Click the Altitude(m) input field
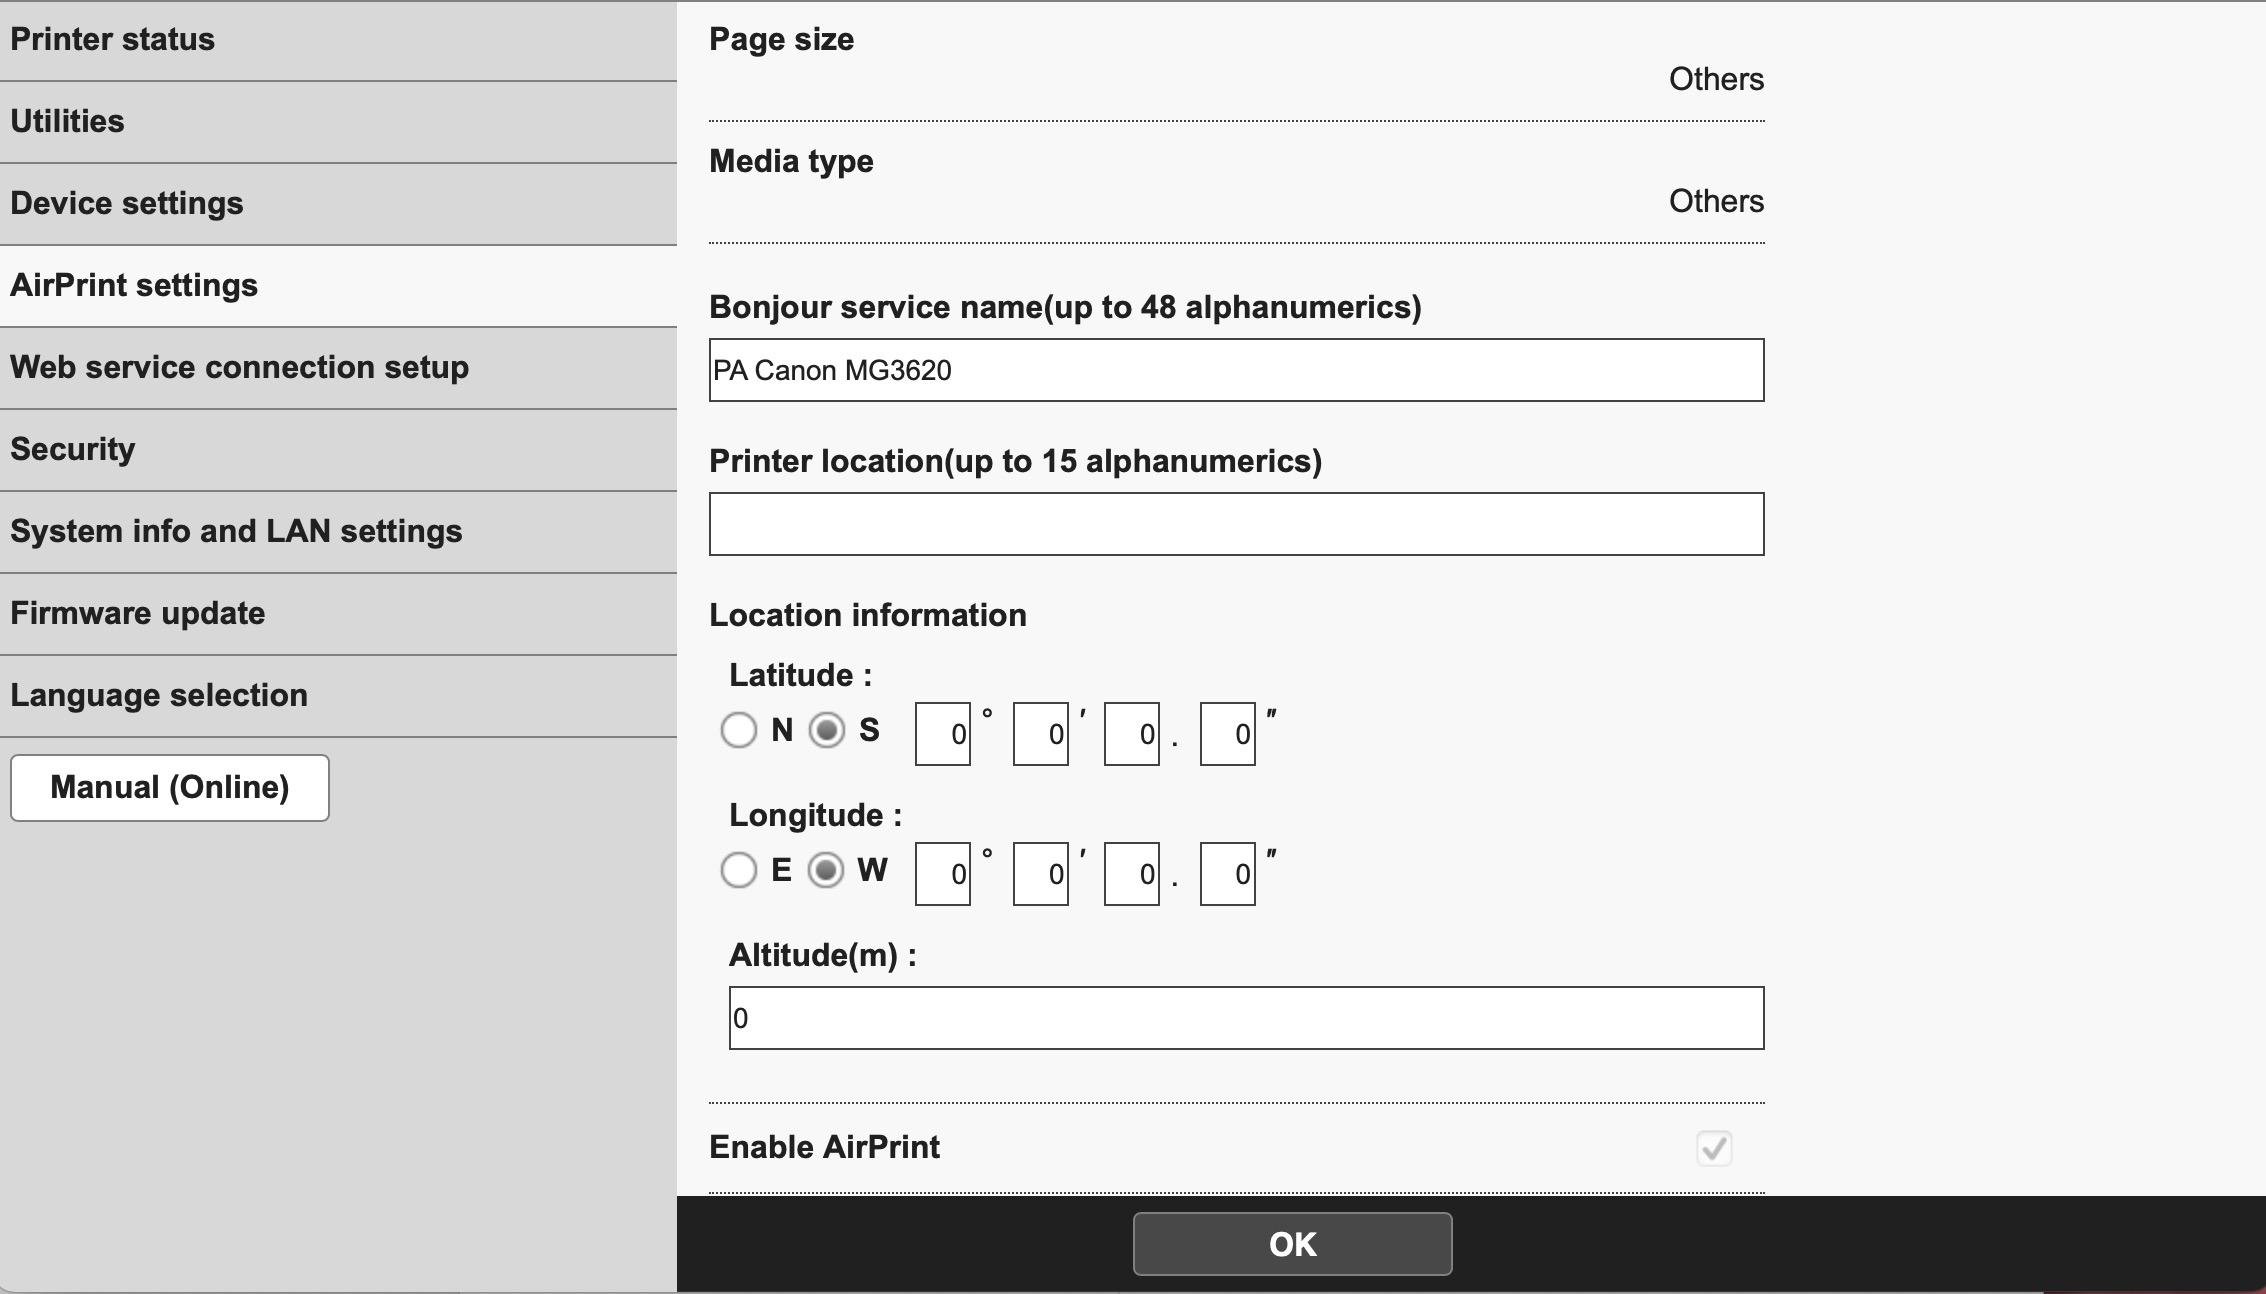 pyautogui.click(x=1246, y=1019)
